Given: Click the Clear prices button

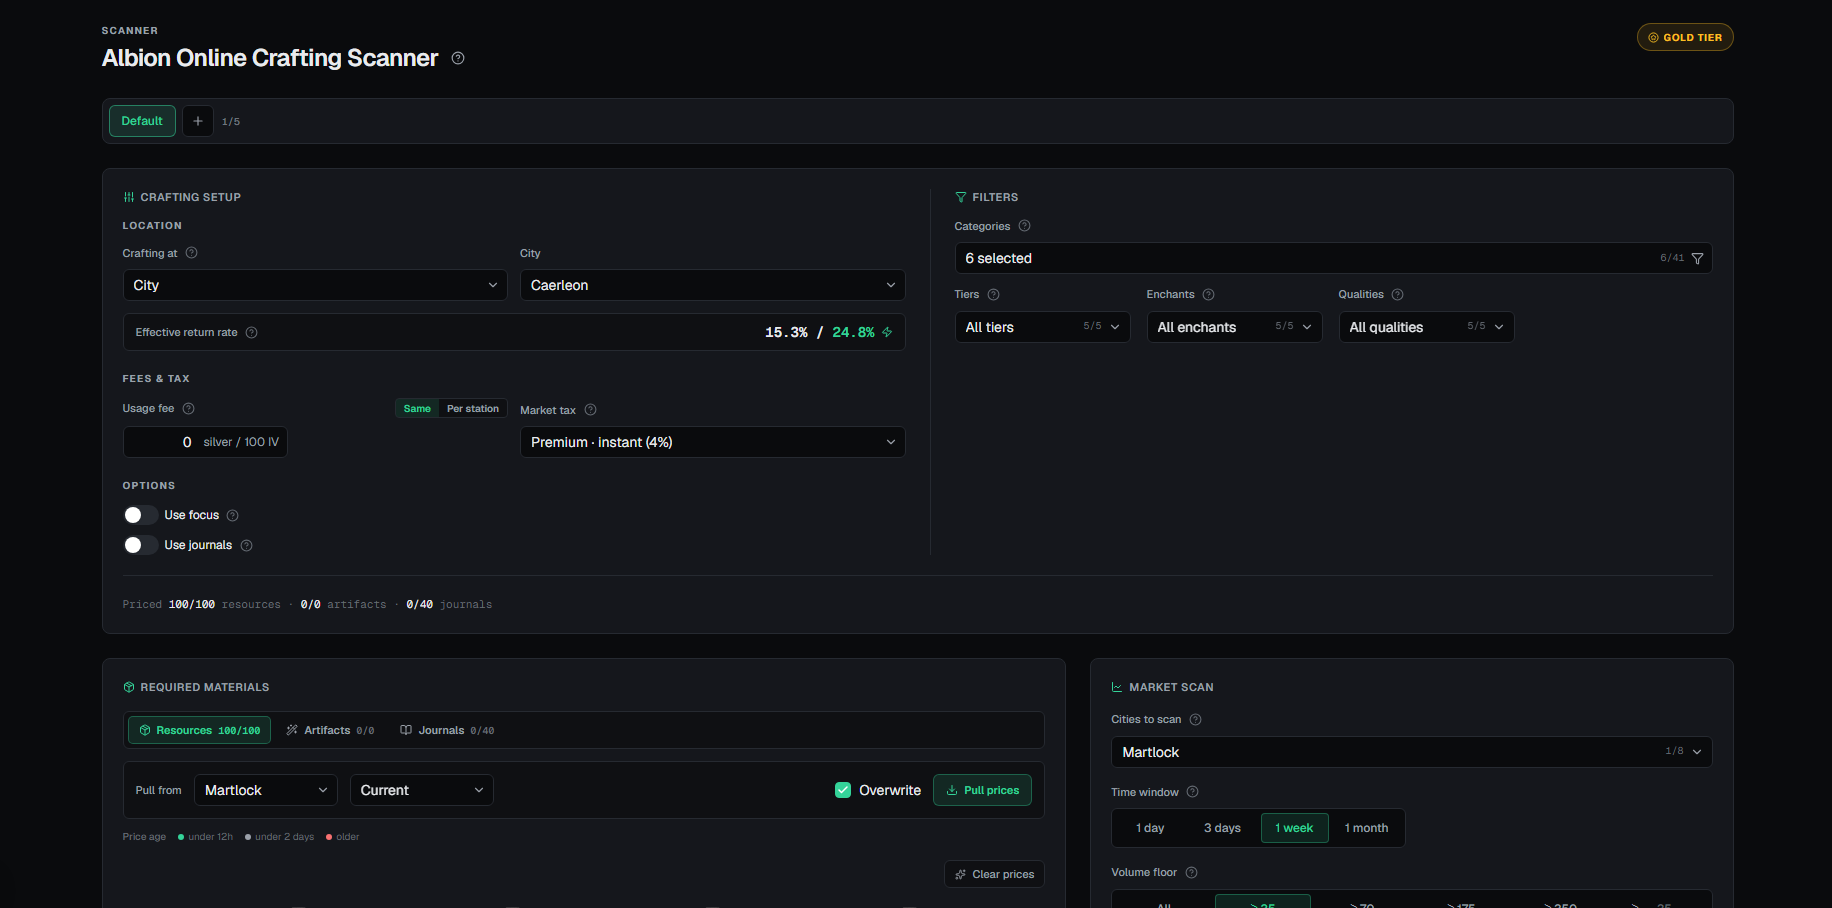Looking at the screenshot, I should (994, 874).
